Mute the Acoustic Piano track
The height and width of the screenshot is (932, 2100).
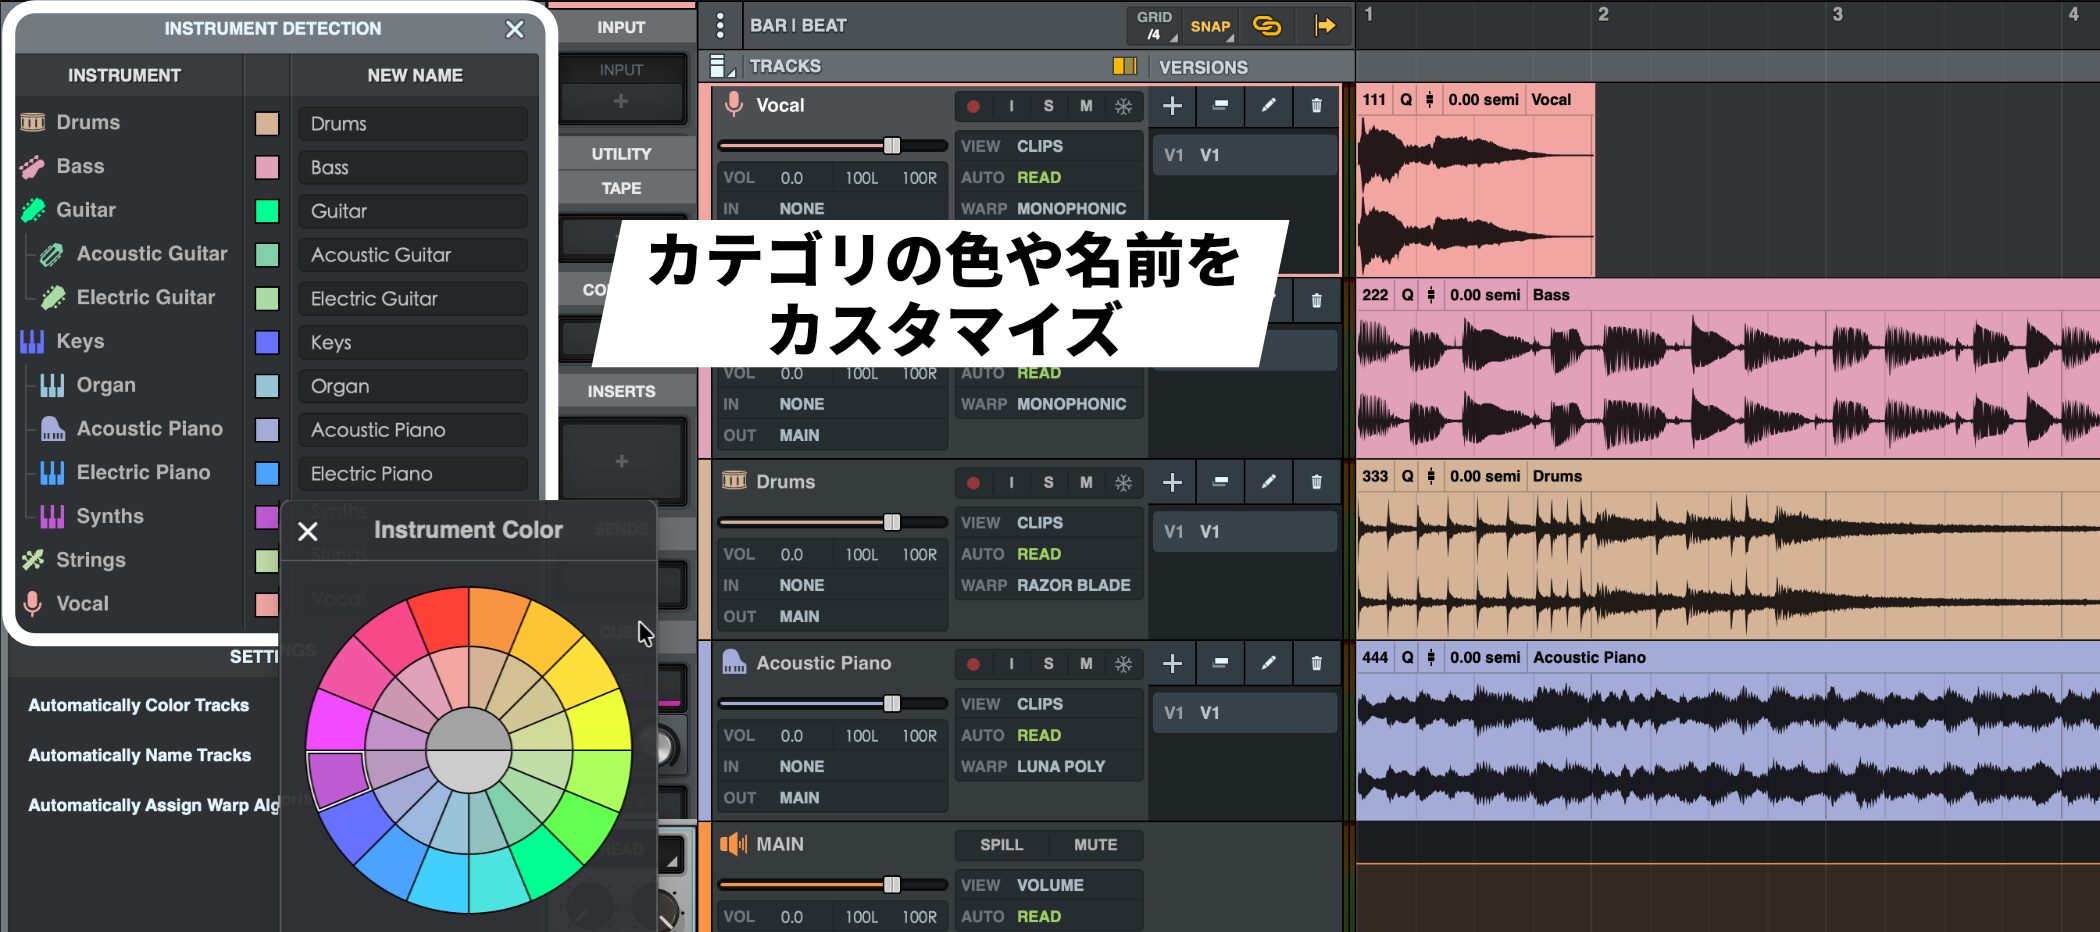click(1086, 664)
